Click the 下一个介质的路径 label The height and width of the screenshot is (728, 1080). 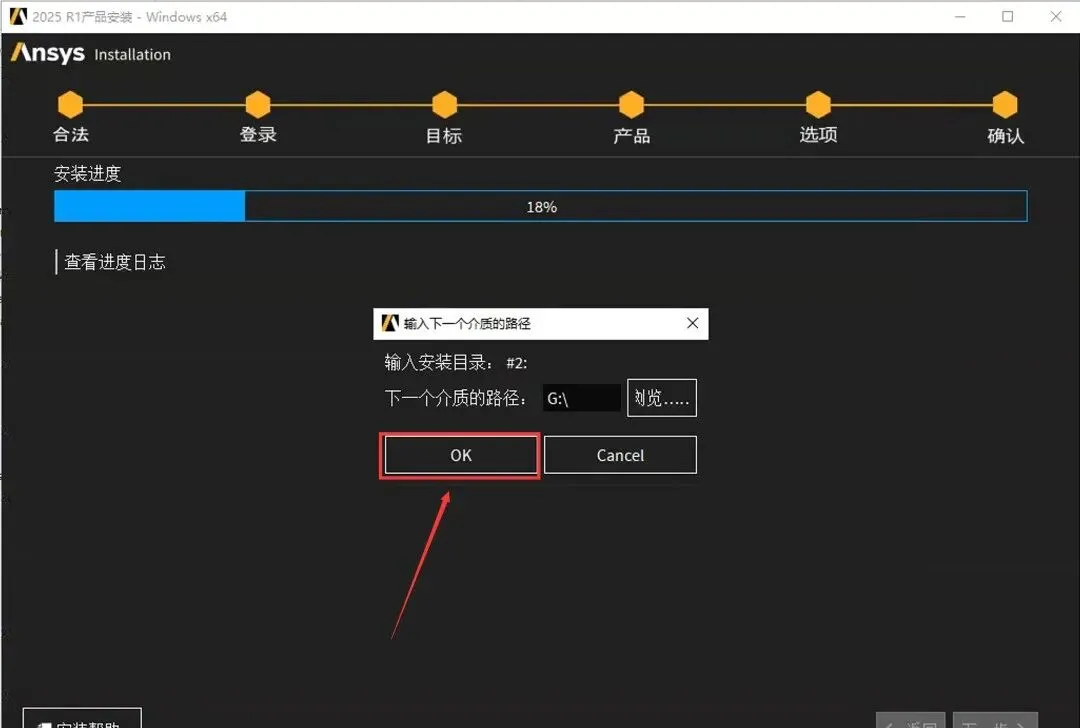(x=456, y=398)
